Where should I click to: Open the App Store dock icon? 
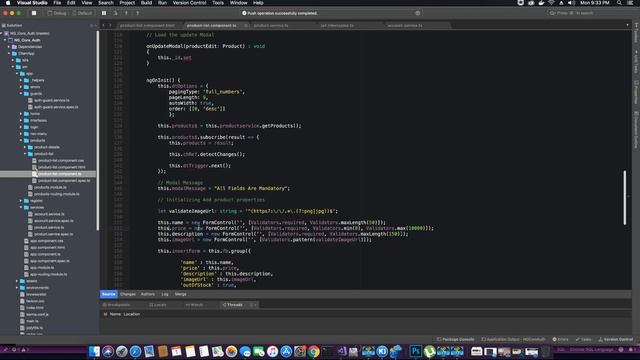(x=286, y=351)
